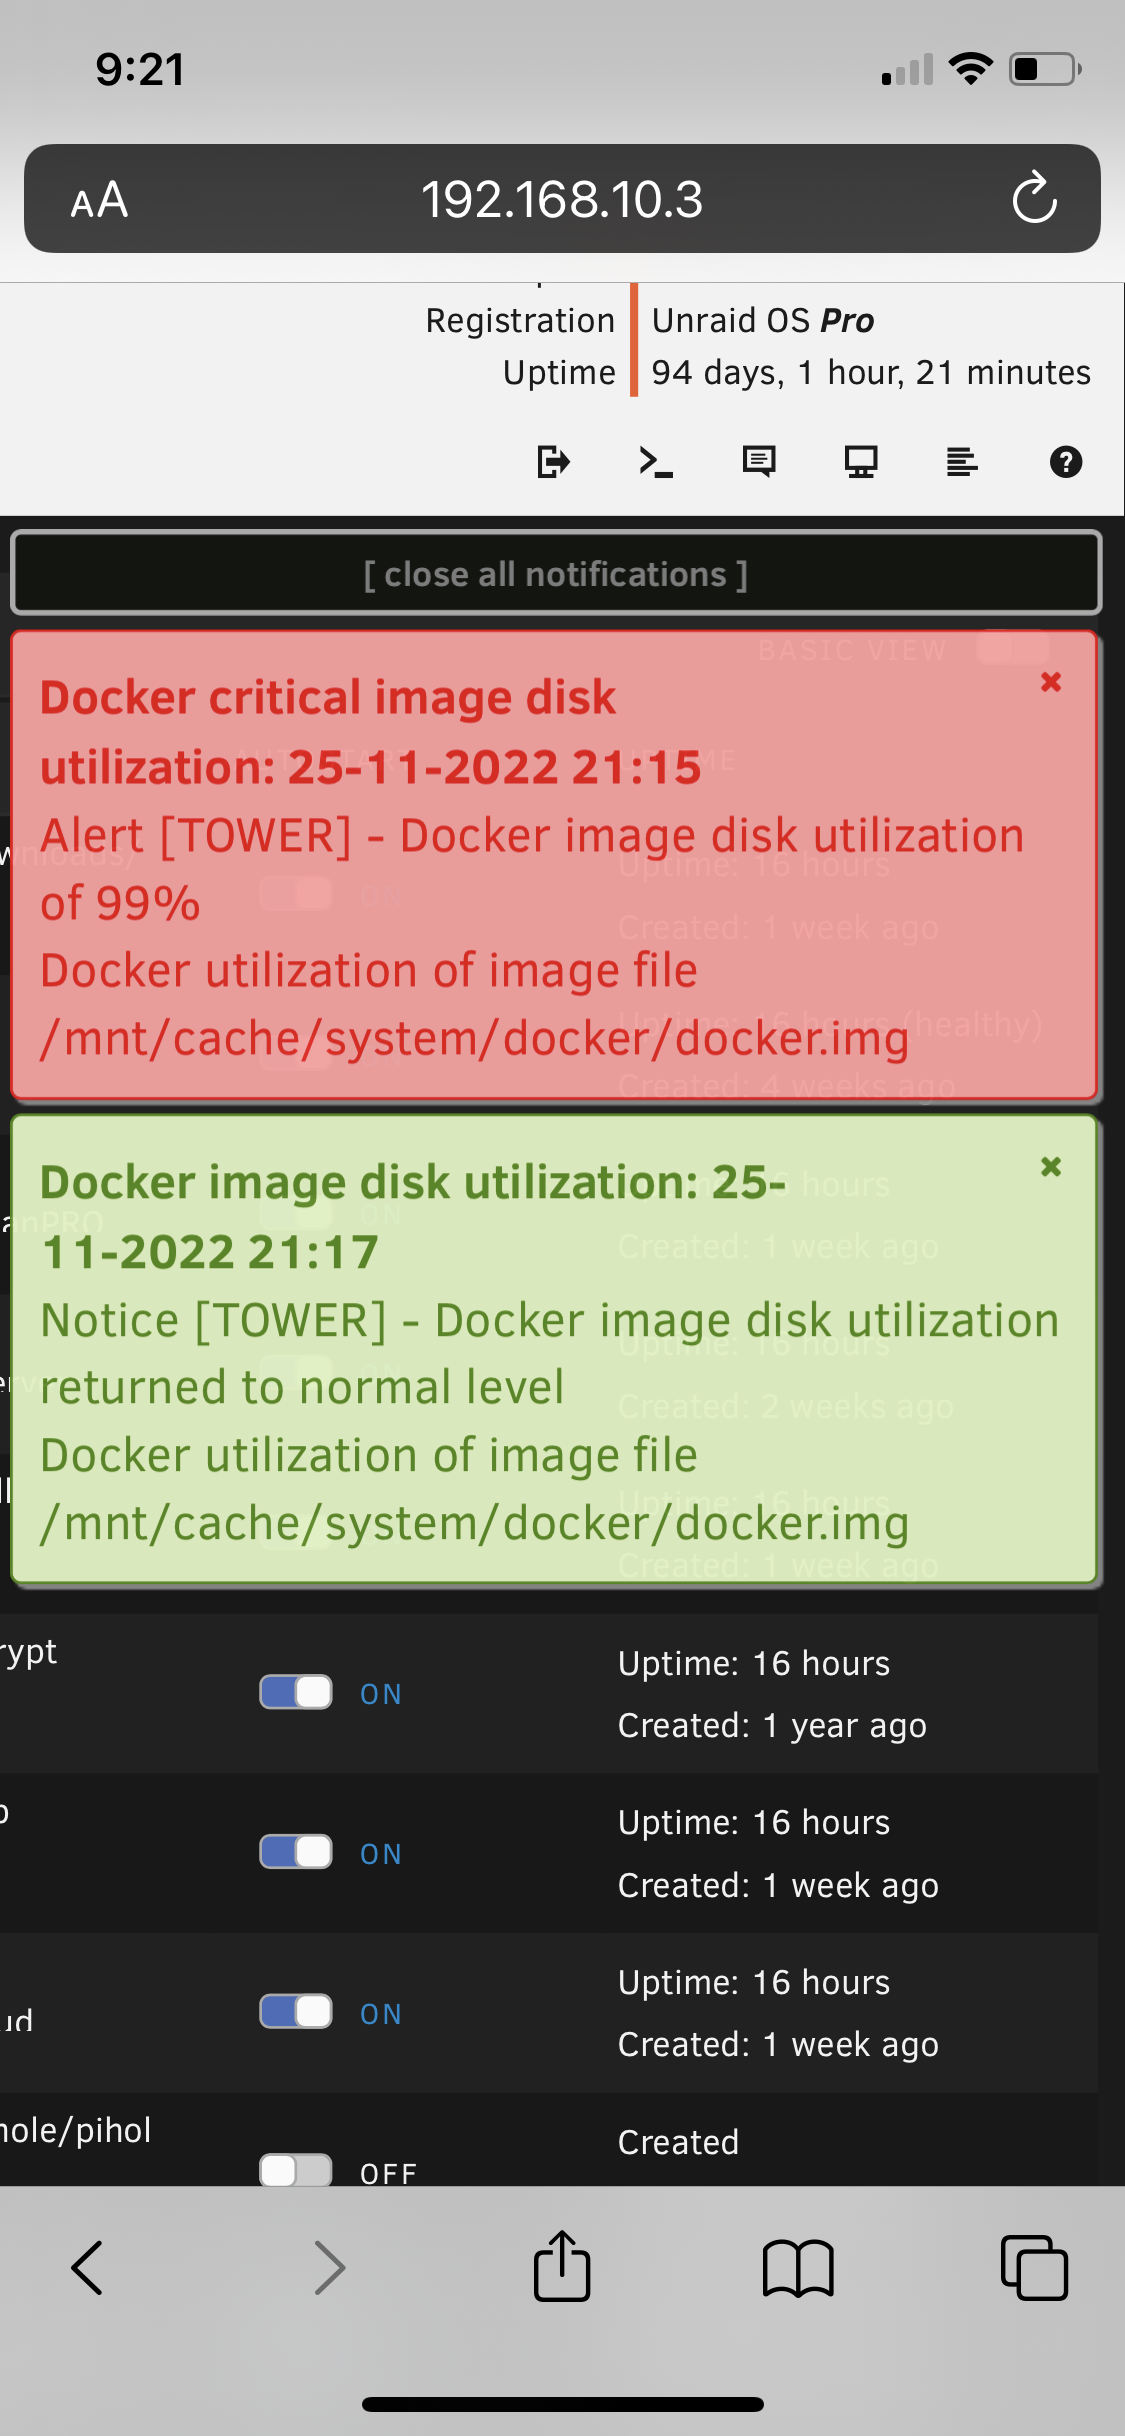Viewport: 1125px width, 2436px height.
Task: Dismiss the red Docker critical alert
Action: (1051, 682)
